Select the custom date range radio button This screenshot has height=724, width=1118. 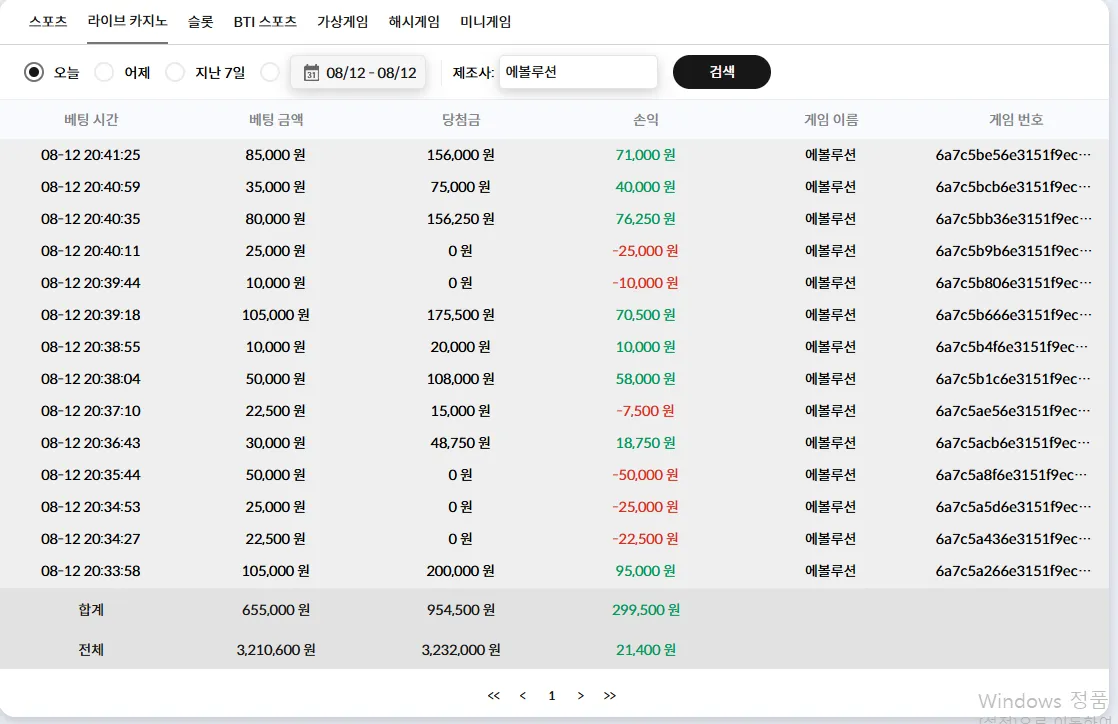pyautogui.click(x=270, y=72)
